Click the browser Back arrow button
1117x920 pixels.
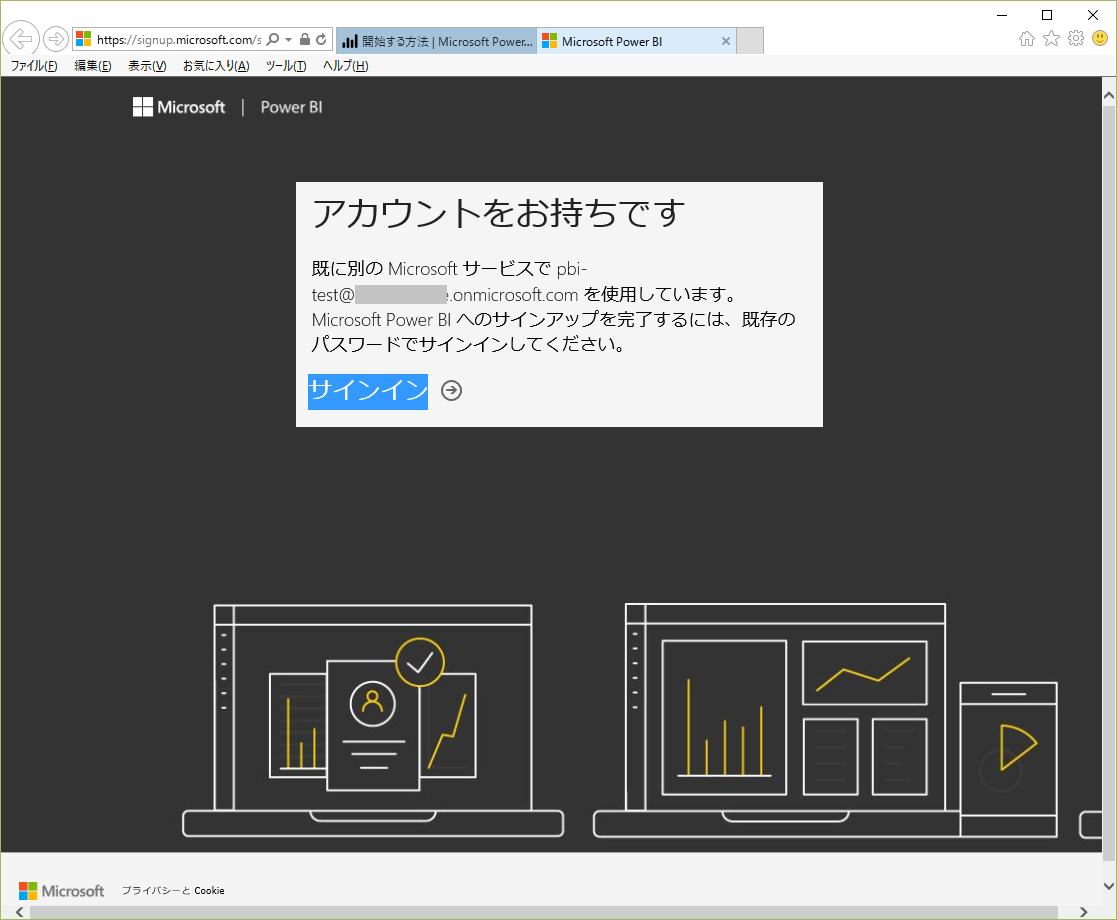point(21,38)
